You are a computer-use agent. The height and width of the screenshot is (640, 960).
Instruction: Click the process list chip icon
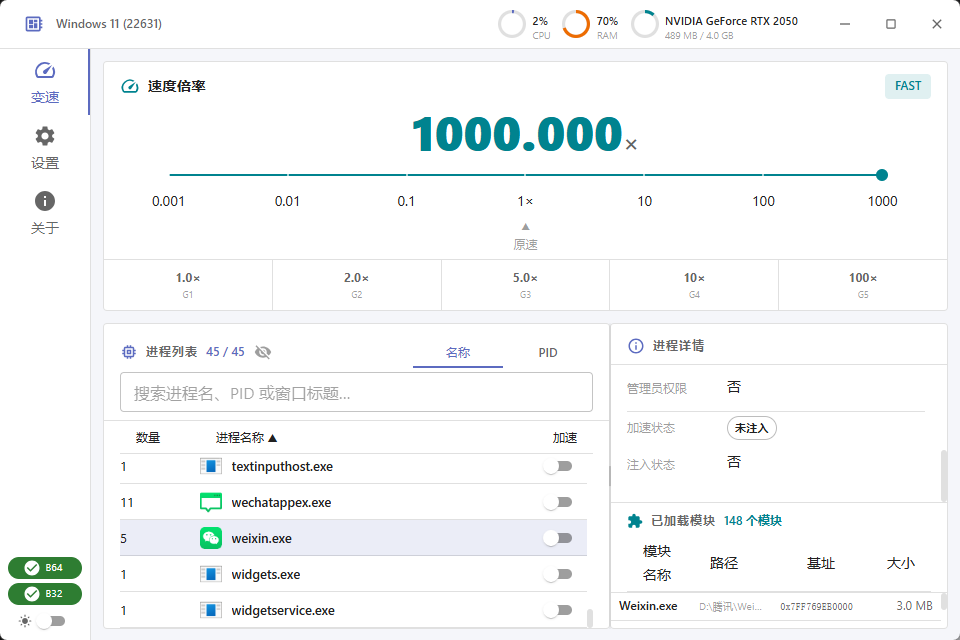tap(129, 352)
